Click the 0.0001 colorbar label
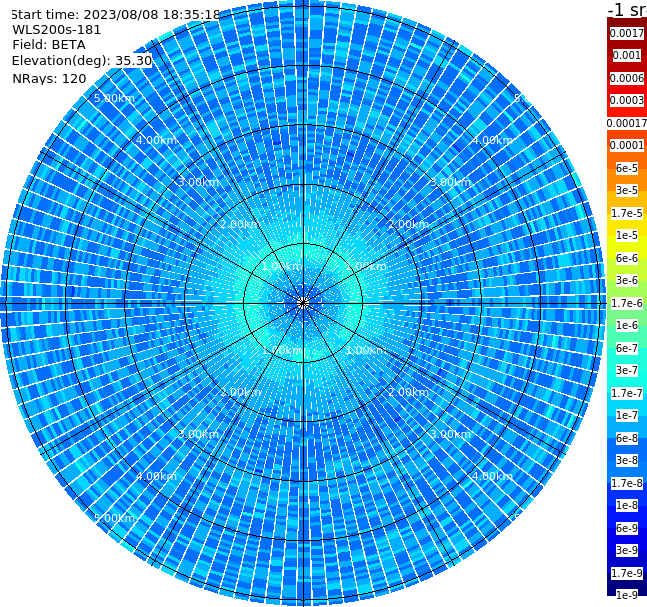Image resolution: width=647 pixels, height=607 pixels. pyautogui.click(x=627, y=146)
